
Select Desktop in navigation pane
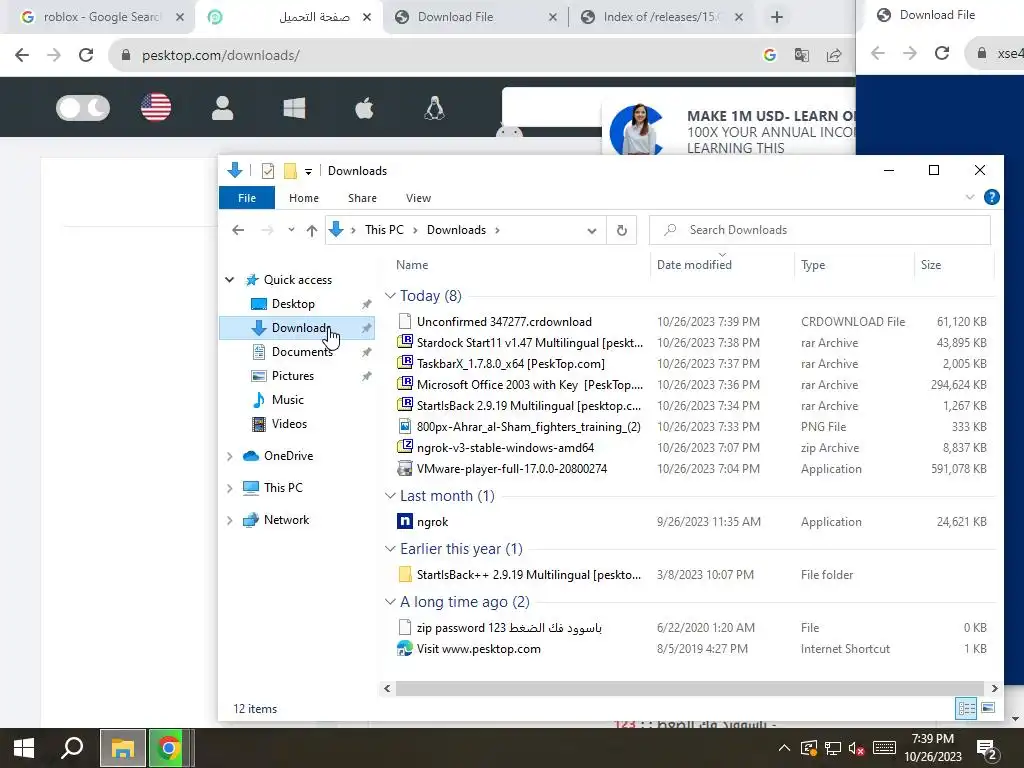point(293,304)
